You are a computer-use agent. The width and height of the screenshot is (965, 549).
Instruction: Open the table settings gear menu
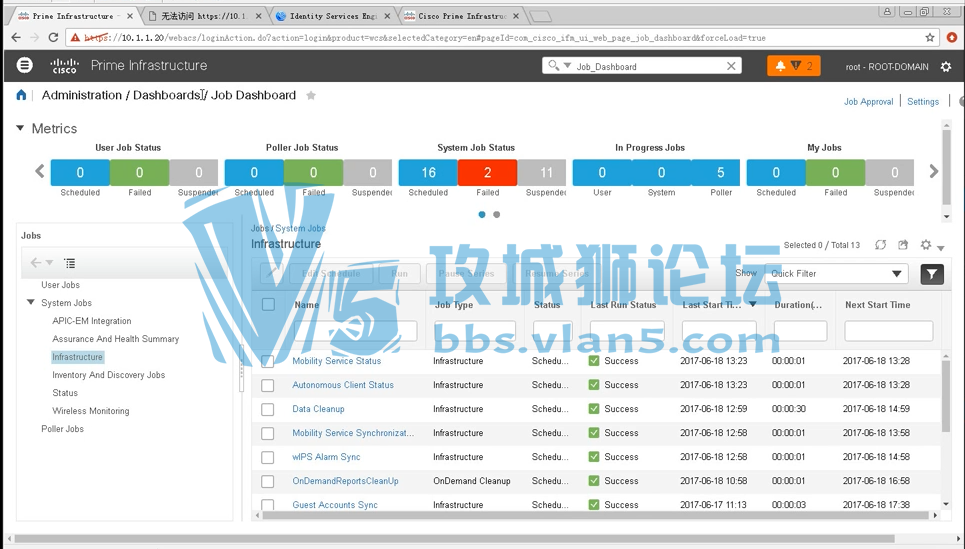[926, 245]
